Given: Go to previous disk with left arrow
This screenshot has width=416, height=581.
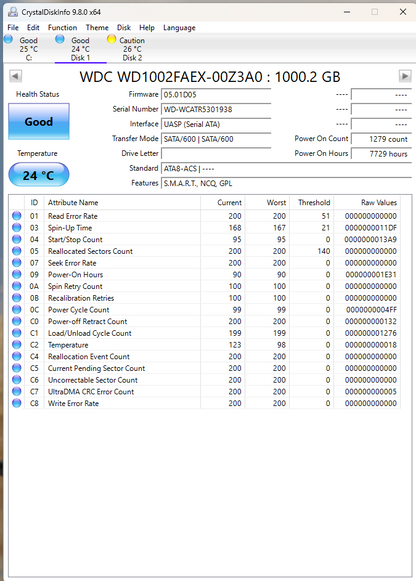Looking at the screenshot, I should tap(15, 76).
